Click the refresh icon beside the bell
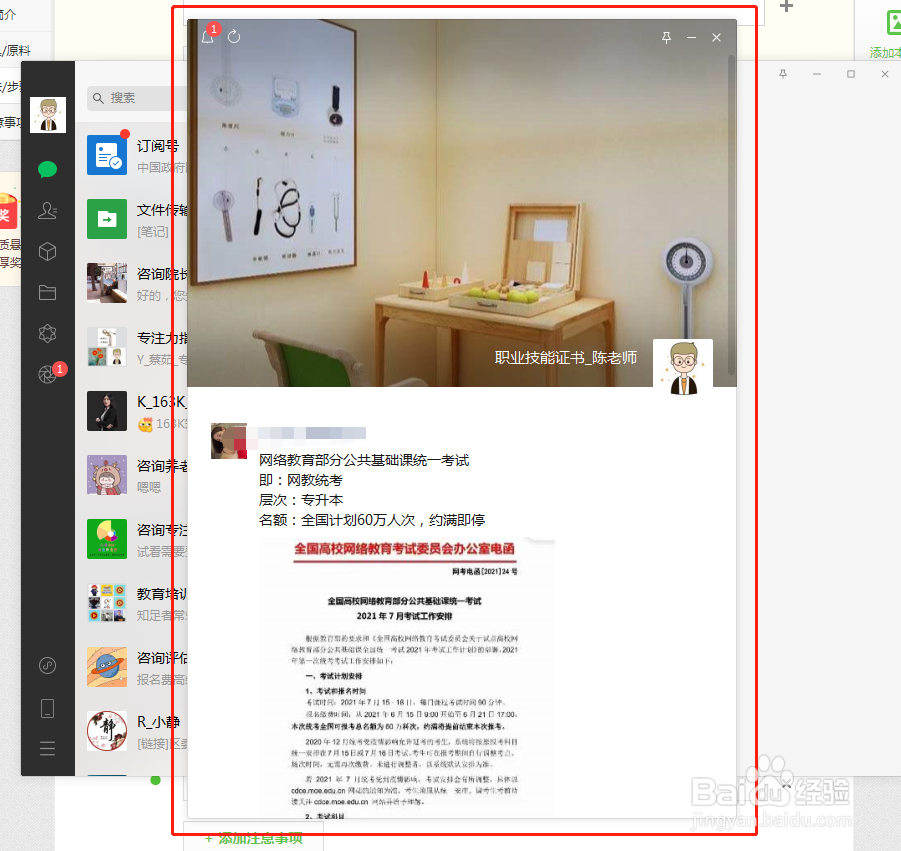The width and height of the screenshot is (901, 851). coord(233,37)
